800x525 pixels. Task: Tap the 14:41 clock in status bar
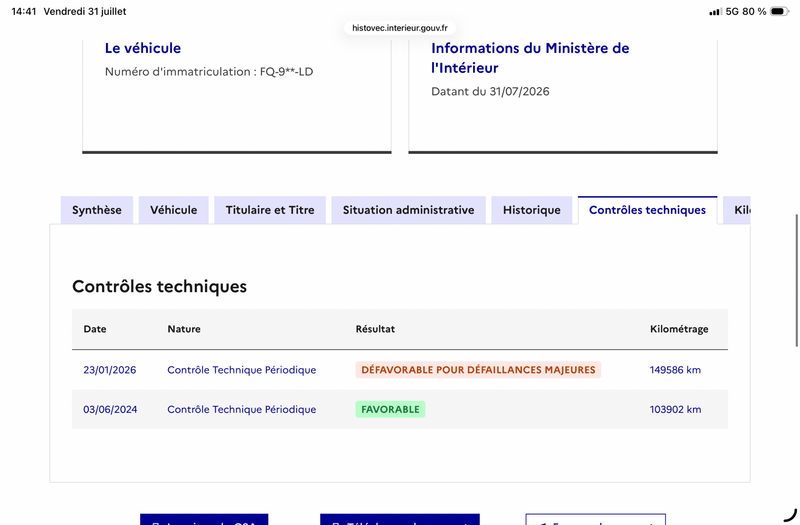pos(23,11)
